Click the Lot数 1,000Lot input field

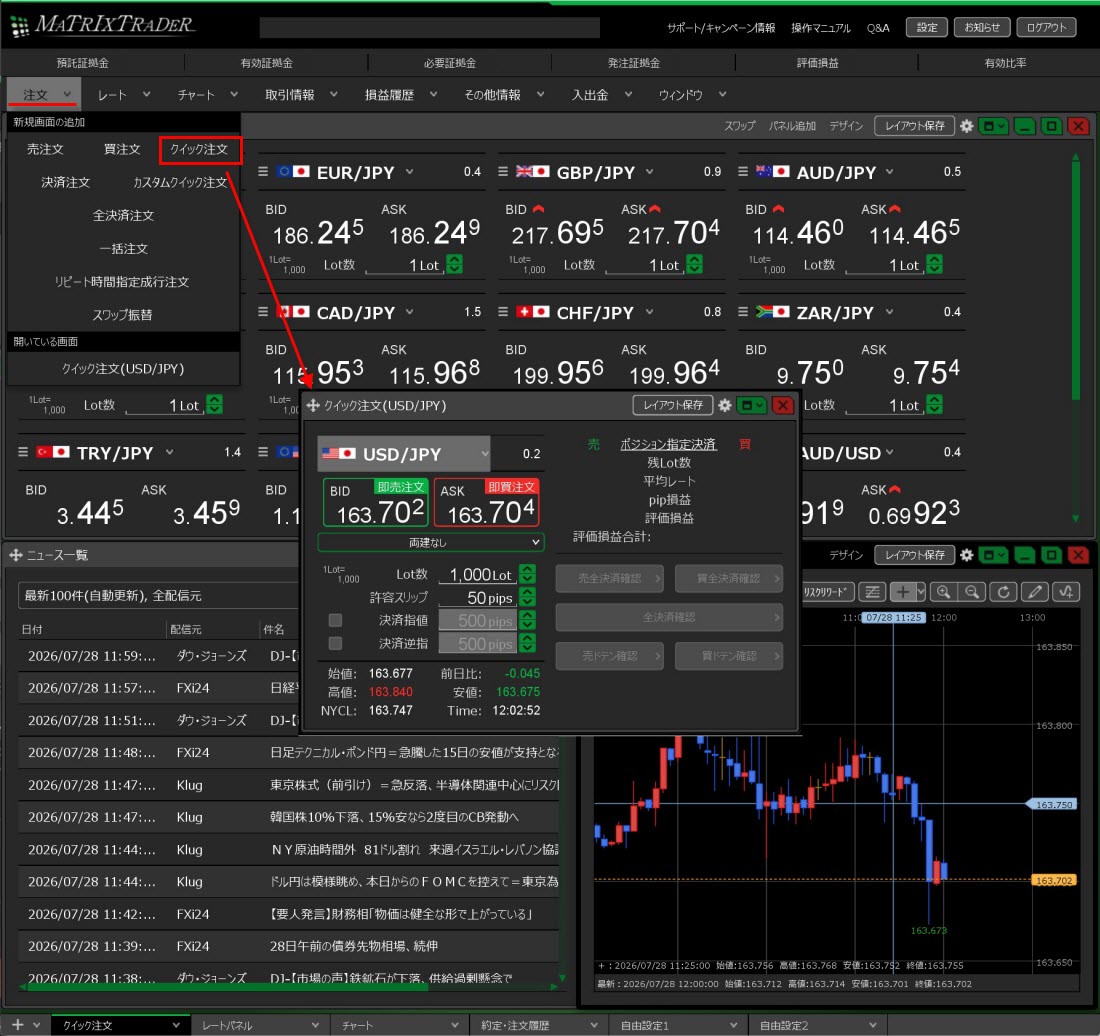(478, 574)
